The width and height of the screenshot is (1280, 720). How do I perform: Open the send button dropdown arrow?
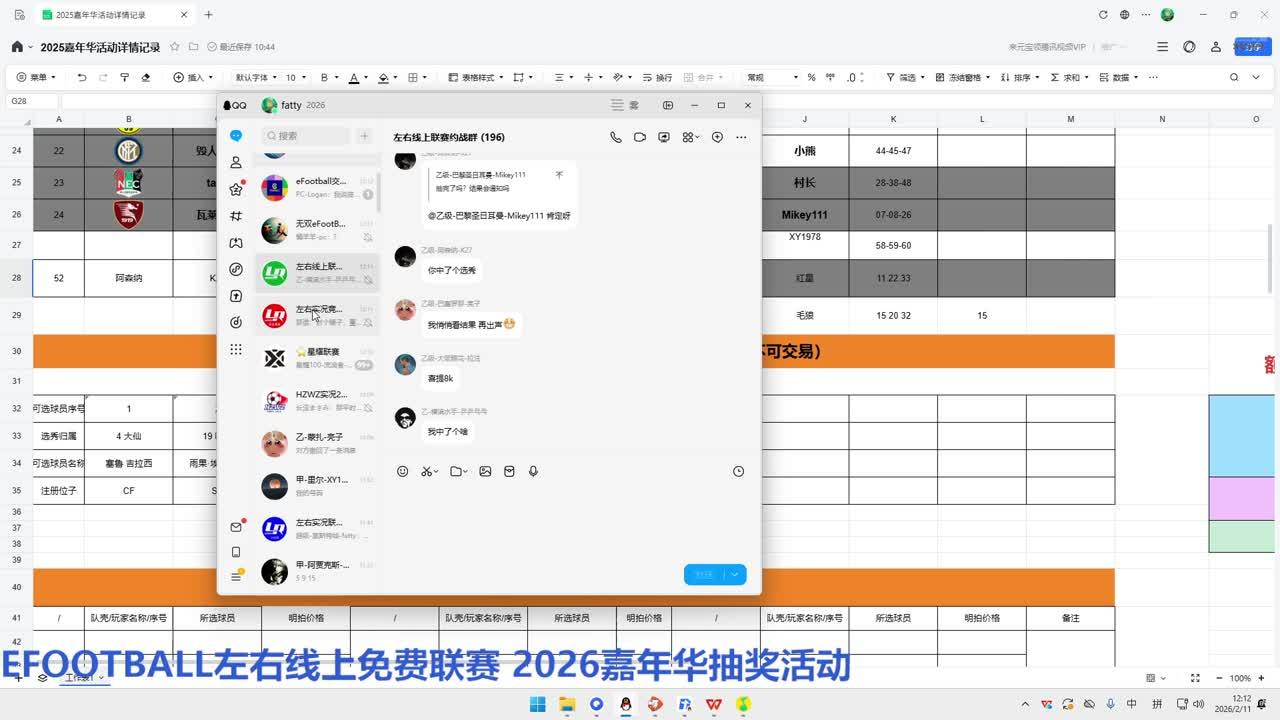[x=735, y=574]
